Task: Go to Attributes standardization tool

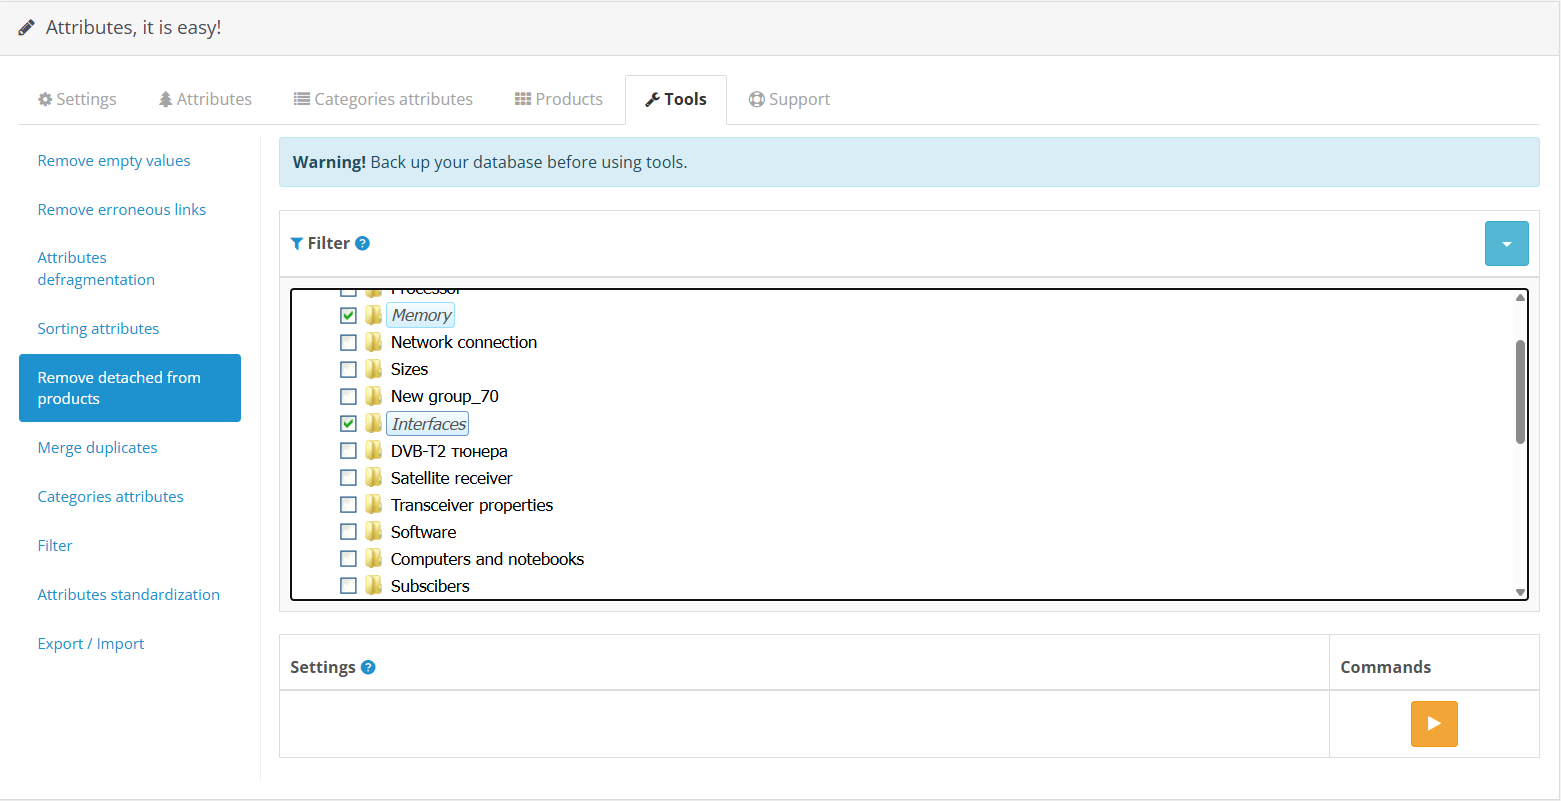Action: pyautogui.click(x=128, y=594)
